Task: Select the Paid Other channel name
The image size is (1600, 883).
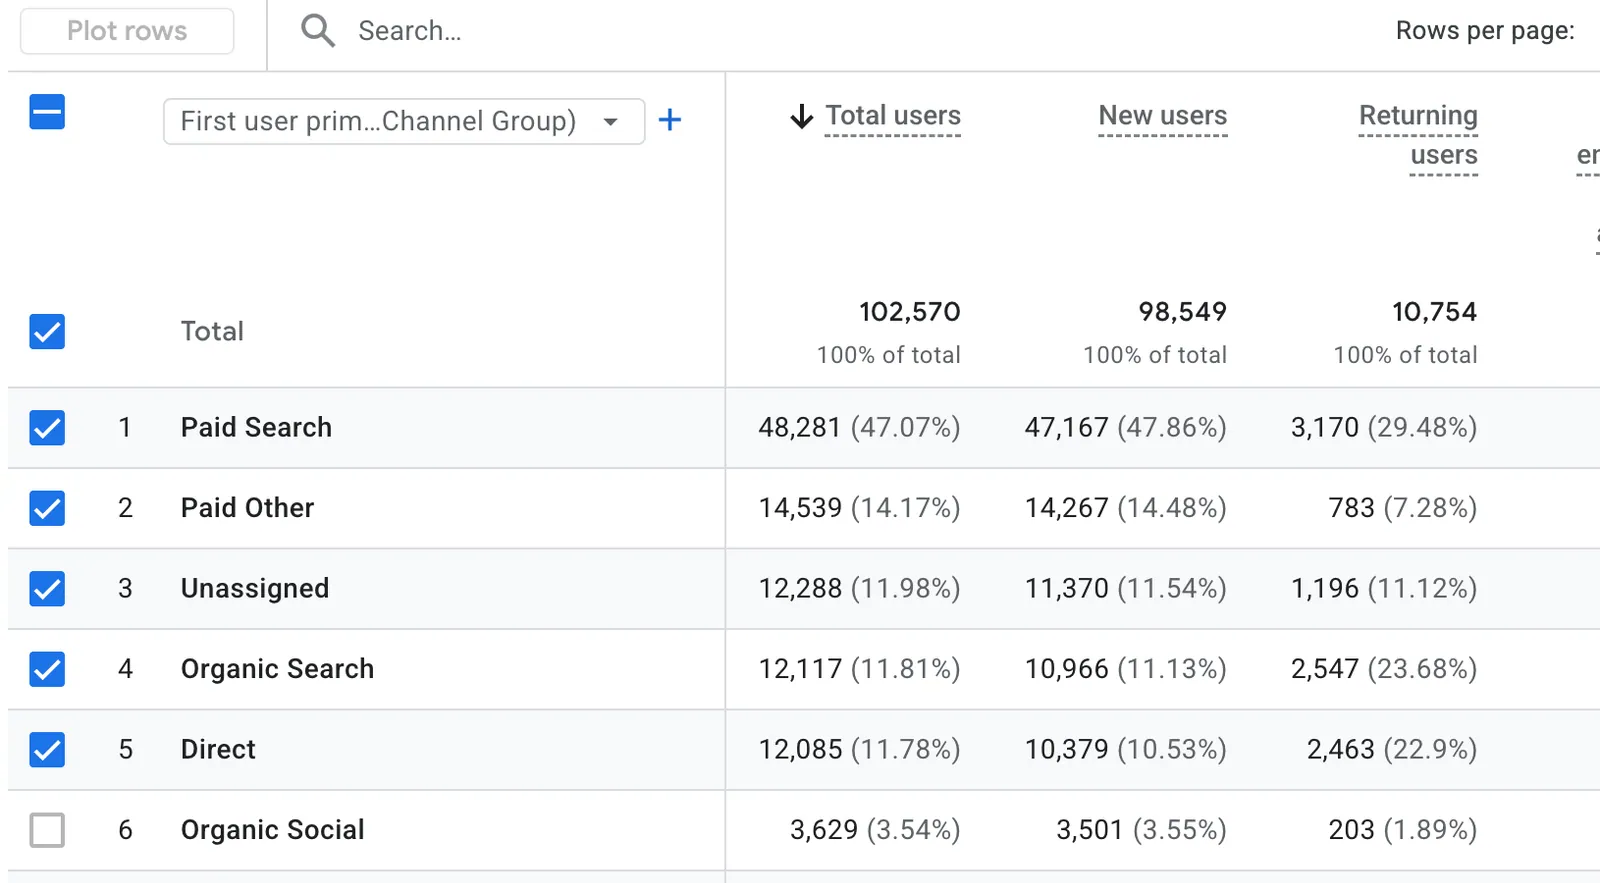Action: pos(247,508)
